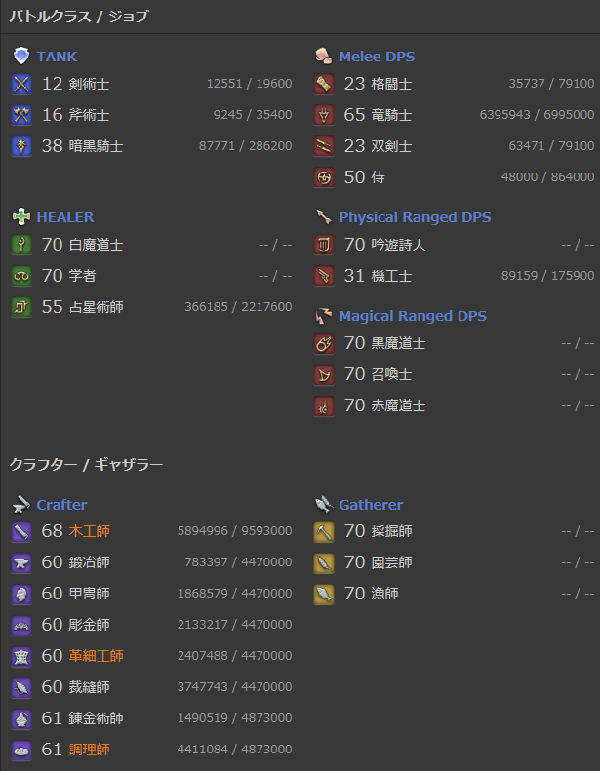600x771 pixels.
Task: Click the 裁縫師 needle icon
Action: (21, 687)
